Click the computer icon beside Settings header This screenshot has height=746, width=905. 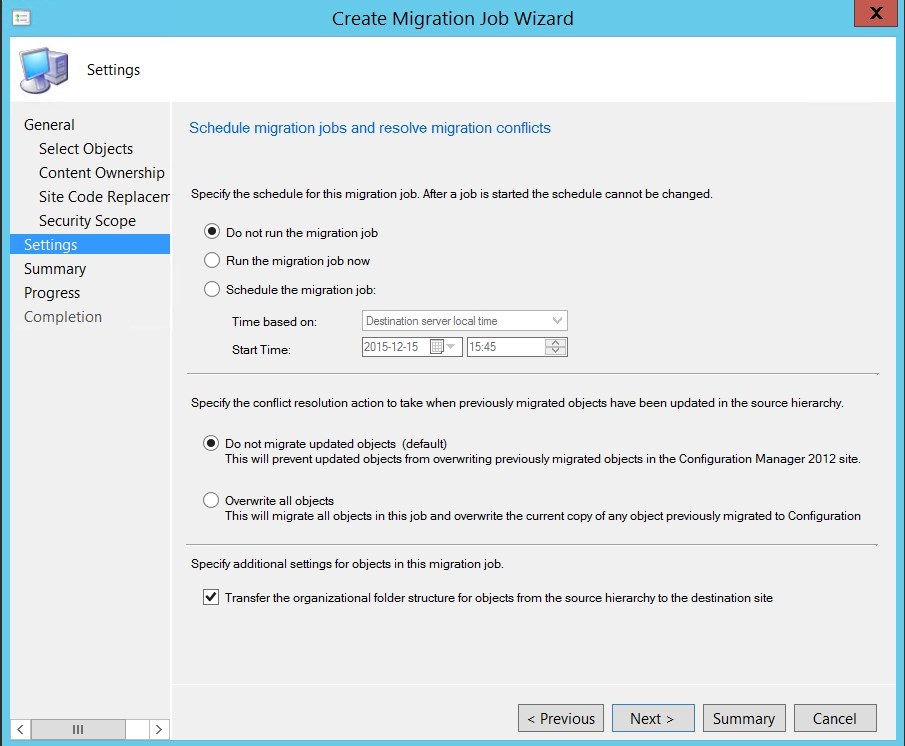(x=43, y=69)
